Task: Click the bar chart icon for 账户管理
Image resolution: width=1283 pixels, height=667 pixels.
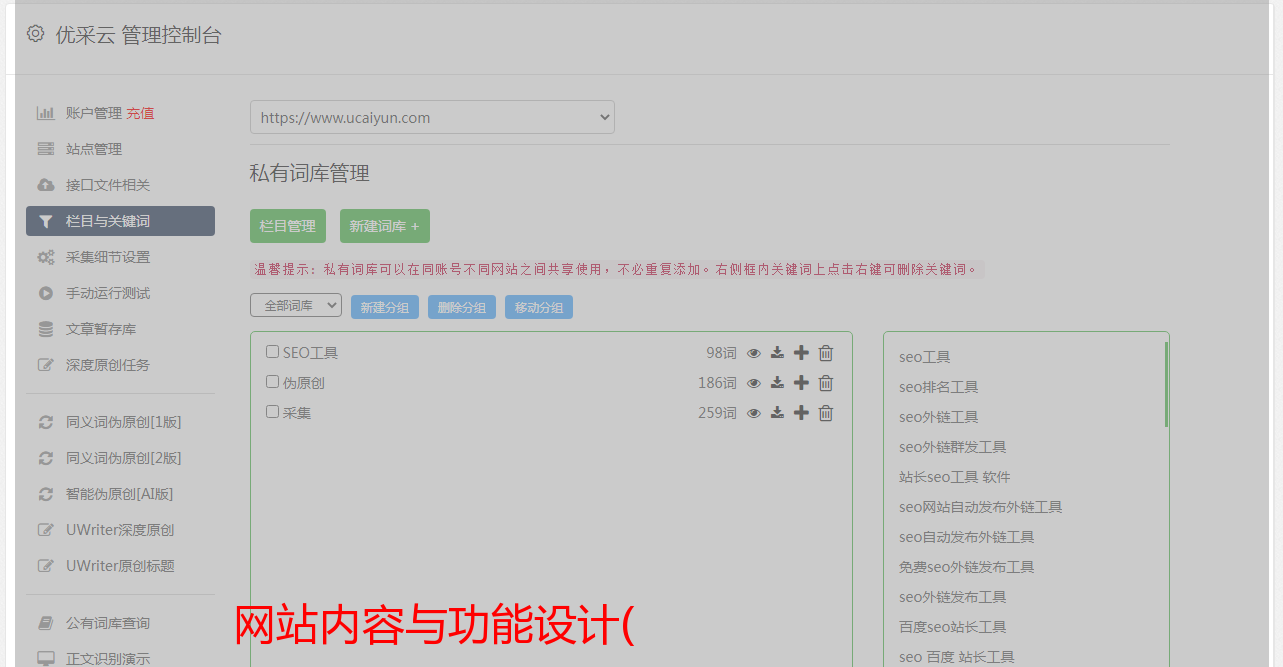Action: (x=45, y=113)
